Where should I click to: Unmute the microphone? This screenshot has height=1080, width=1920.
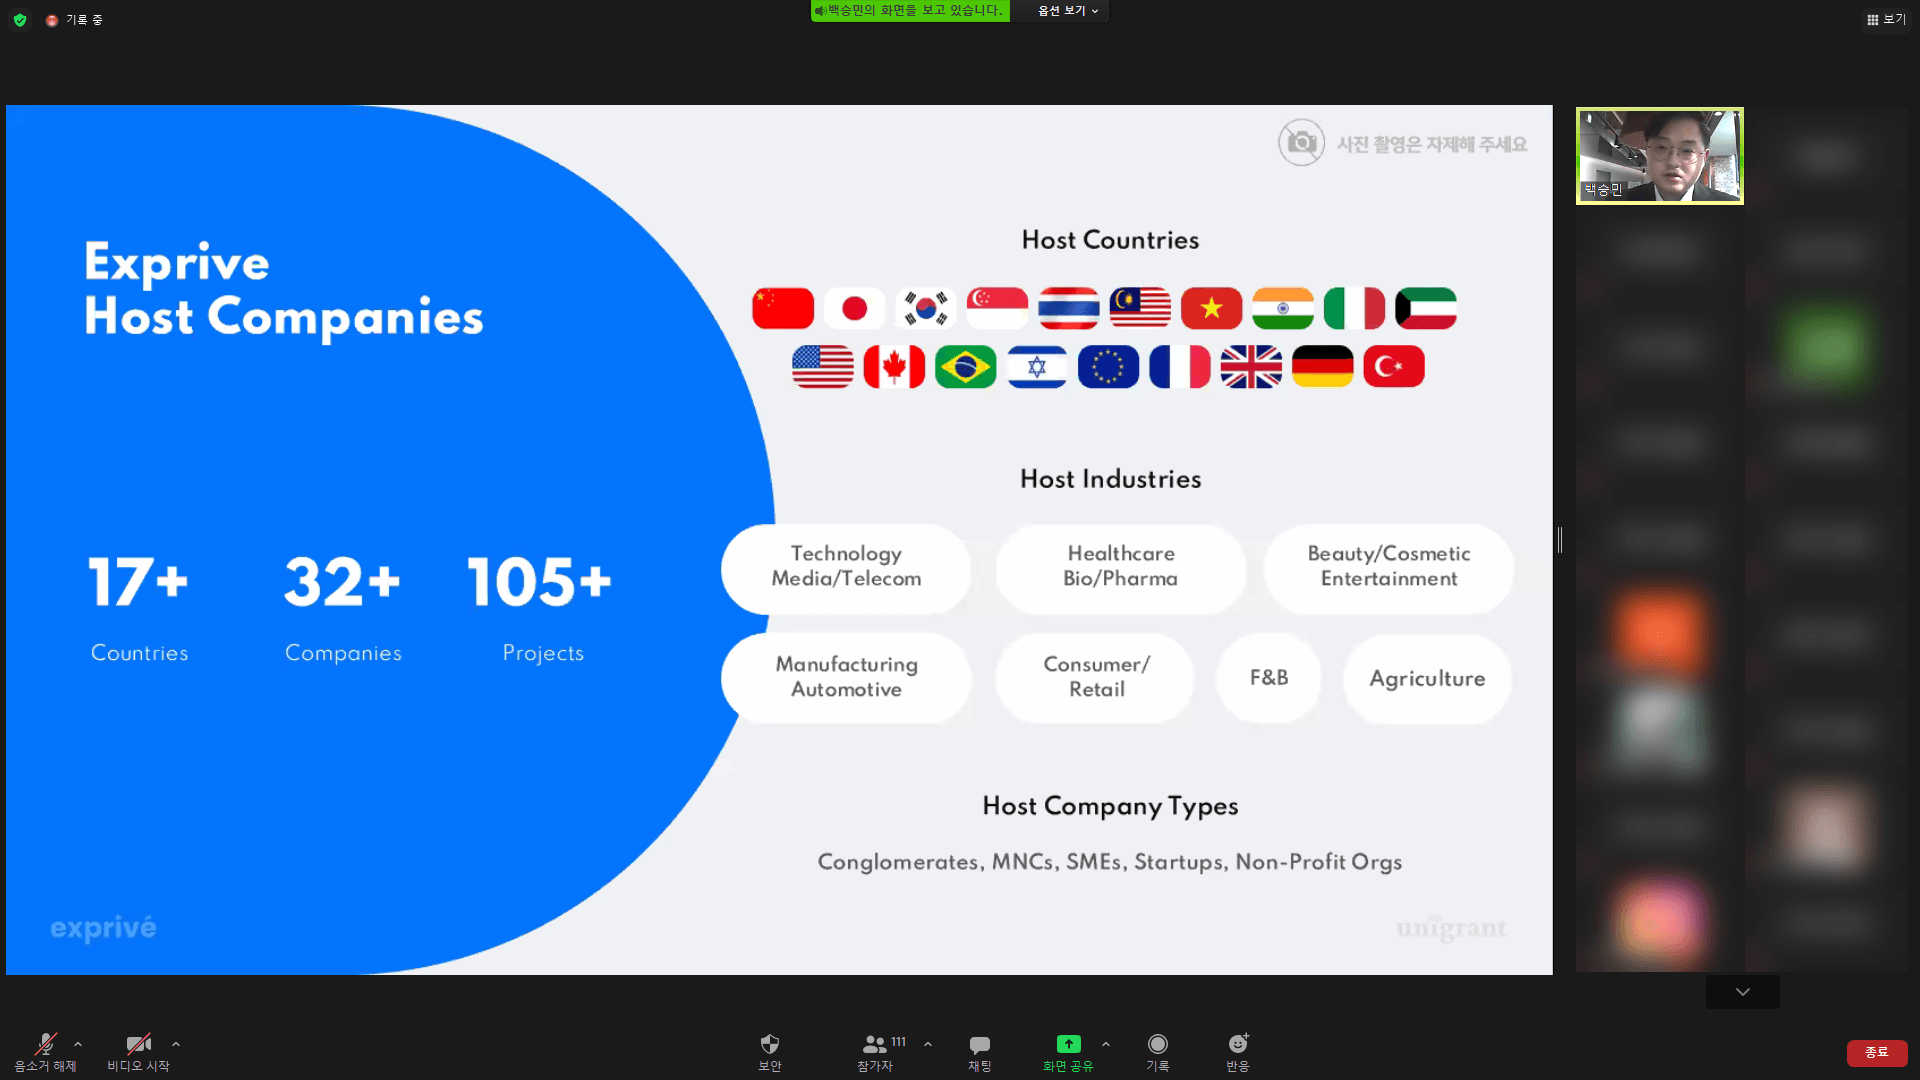46,1051
